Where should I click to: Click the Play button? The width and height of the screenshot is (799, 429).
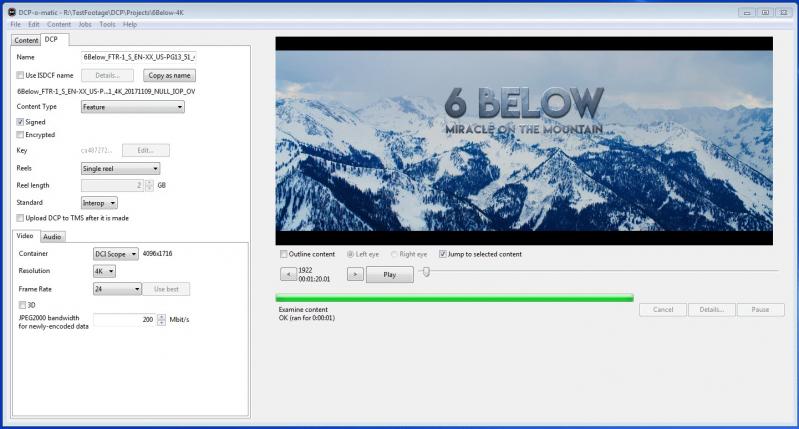[389, 275]
